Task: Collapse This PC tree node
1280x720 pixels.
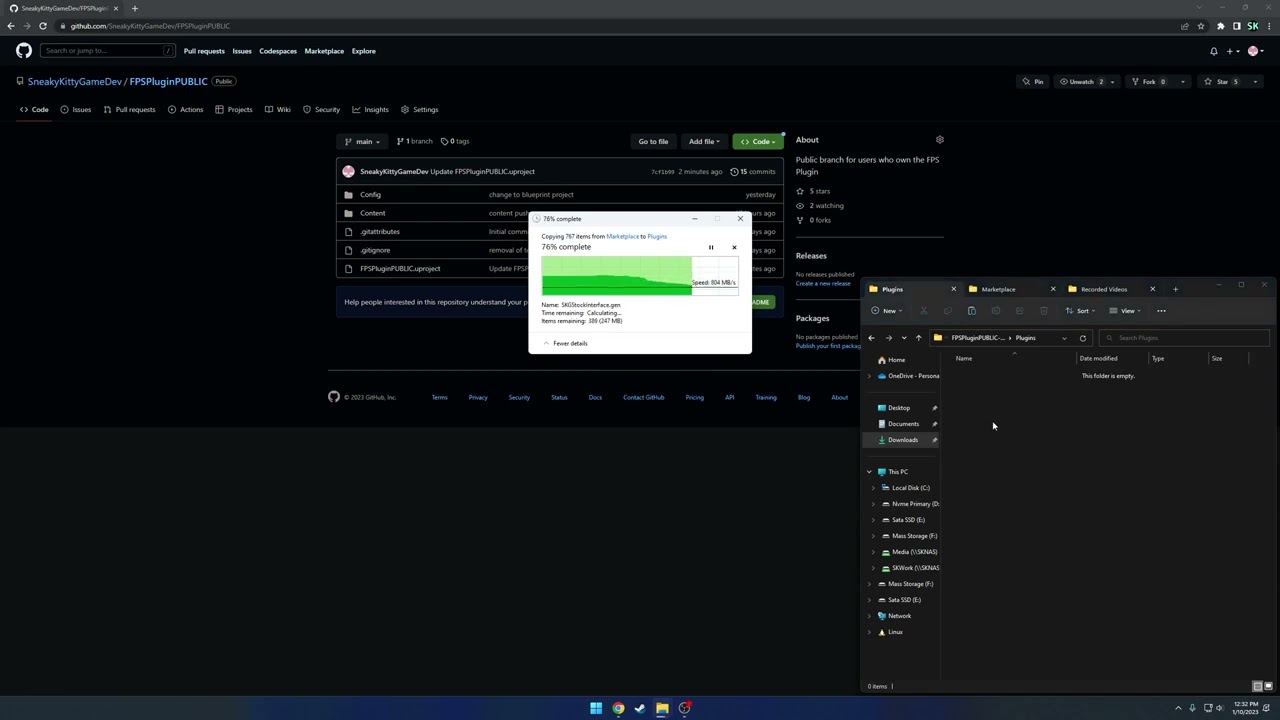Action: click(869, 472)
